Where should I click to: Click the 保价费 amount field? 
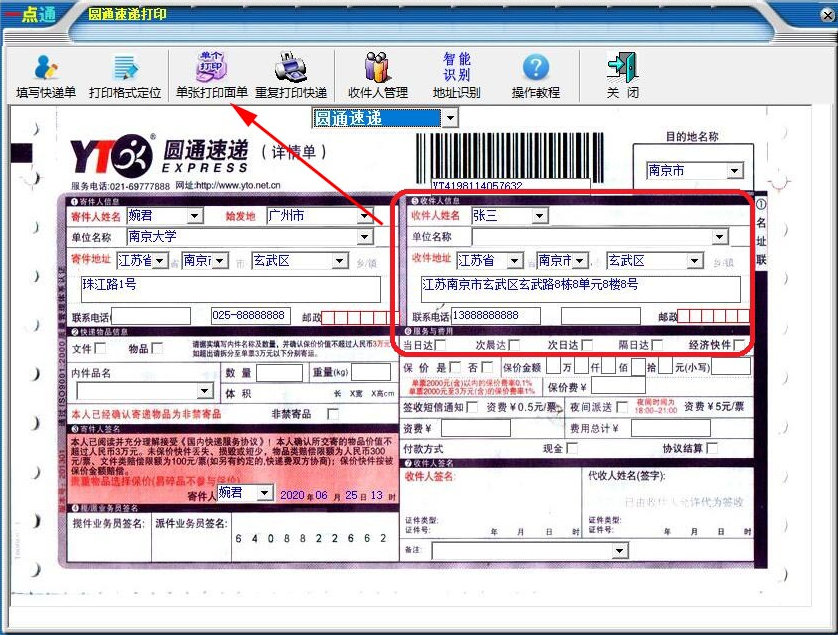[x=618, y=385]
